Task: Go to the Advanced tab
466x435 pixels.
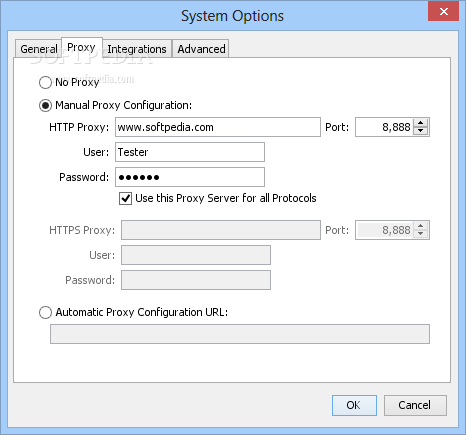Action: (201, 49)
